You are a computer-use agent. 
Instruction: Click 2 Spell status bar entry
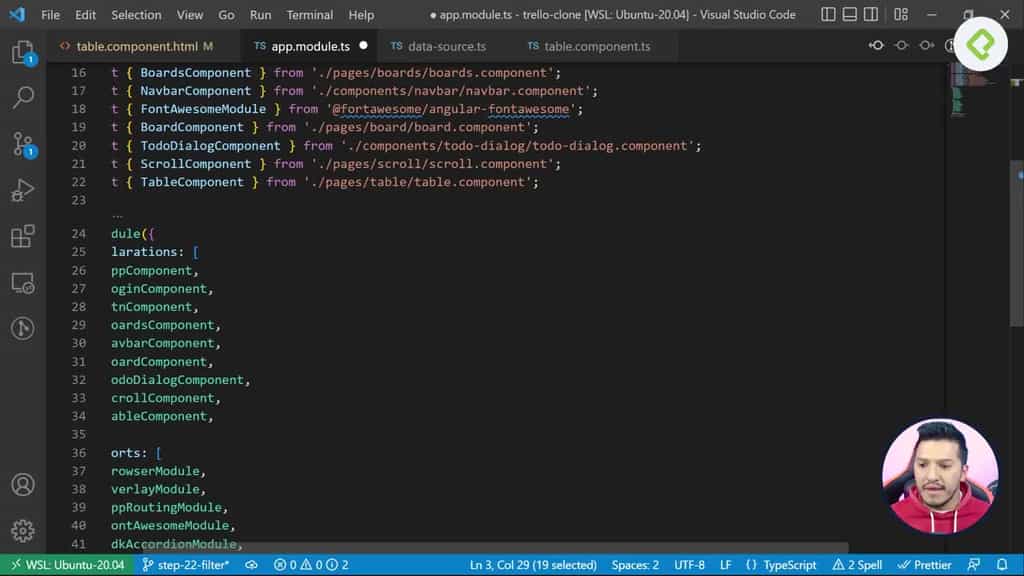858,564
